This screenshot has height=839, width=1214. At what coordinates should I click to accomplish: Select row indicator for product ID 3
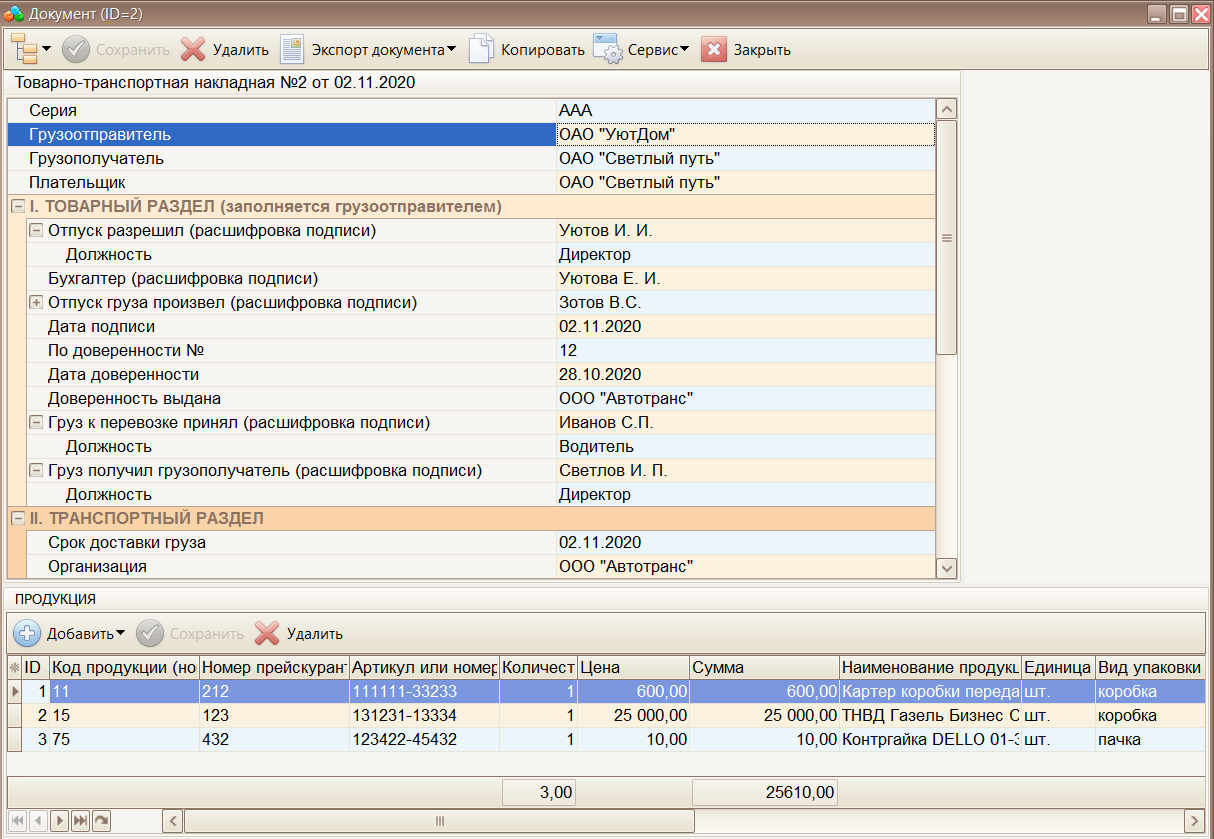pos(14,739)
